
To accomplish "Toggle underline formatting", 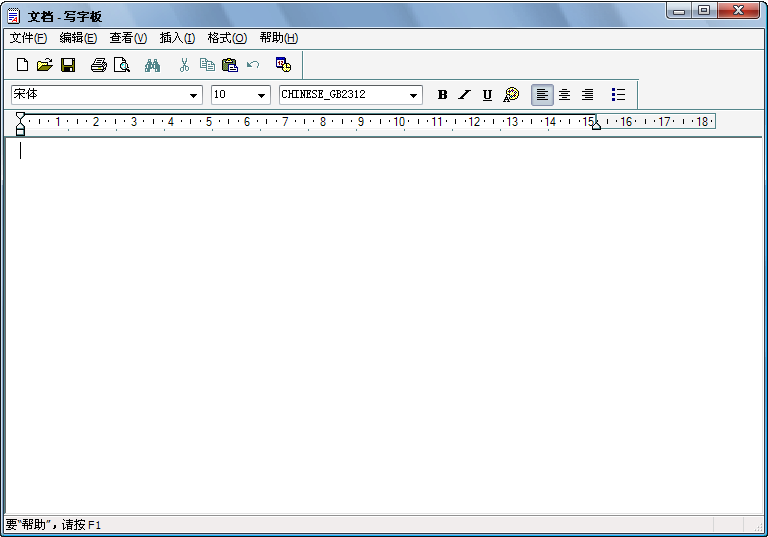I will pyautogui.click(x=487, y=95).
